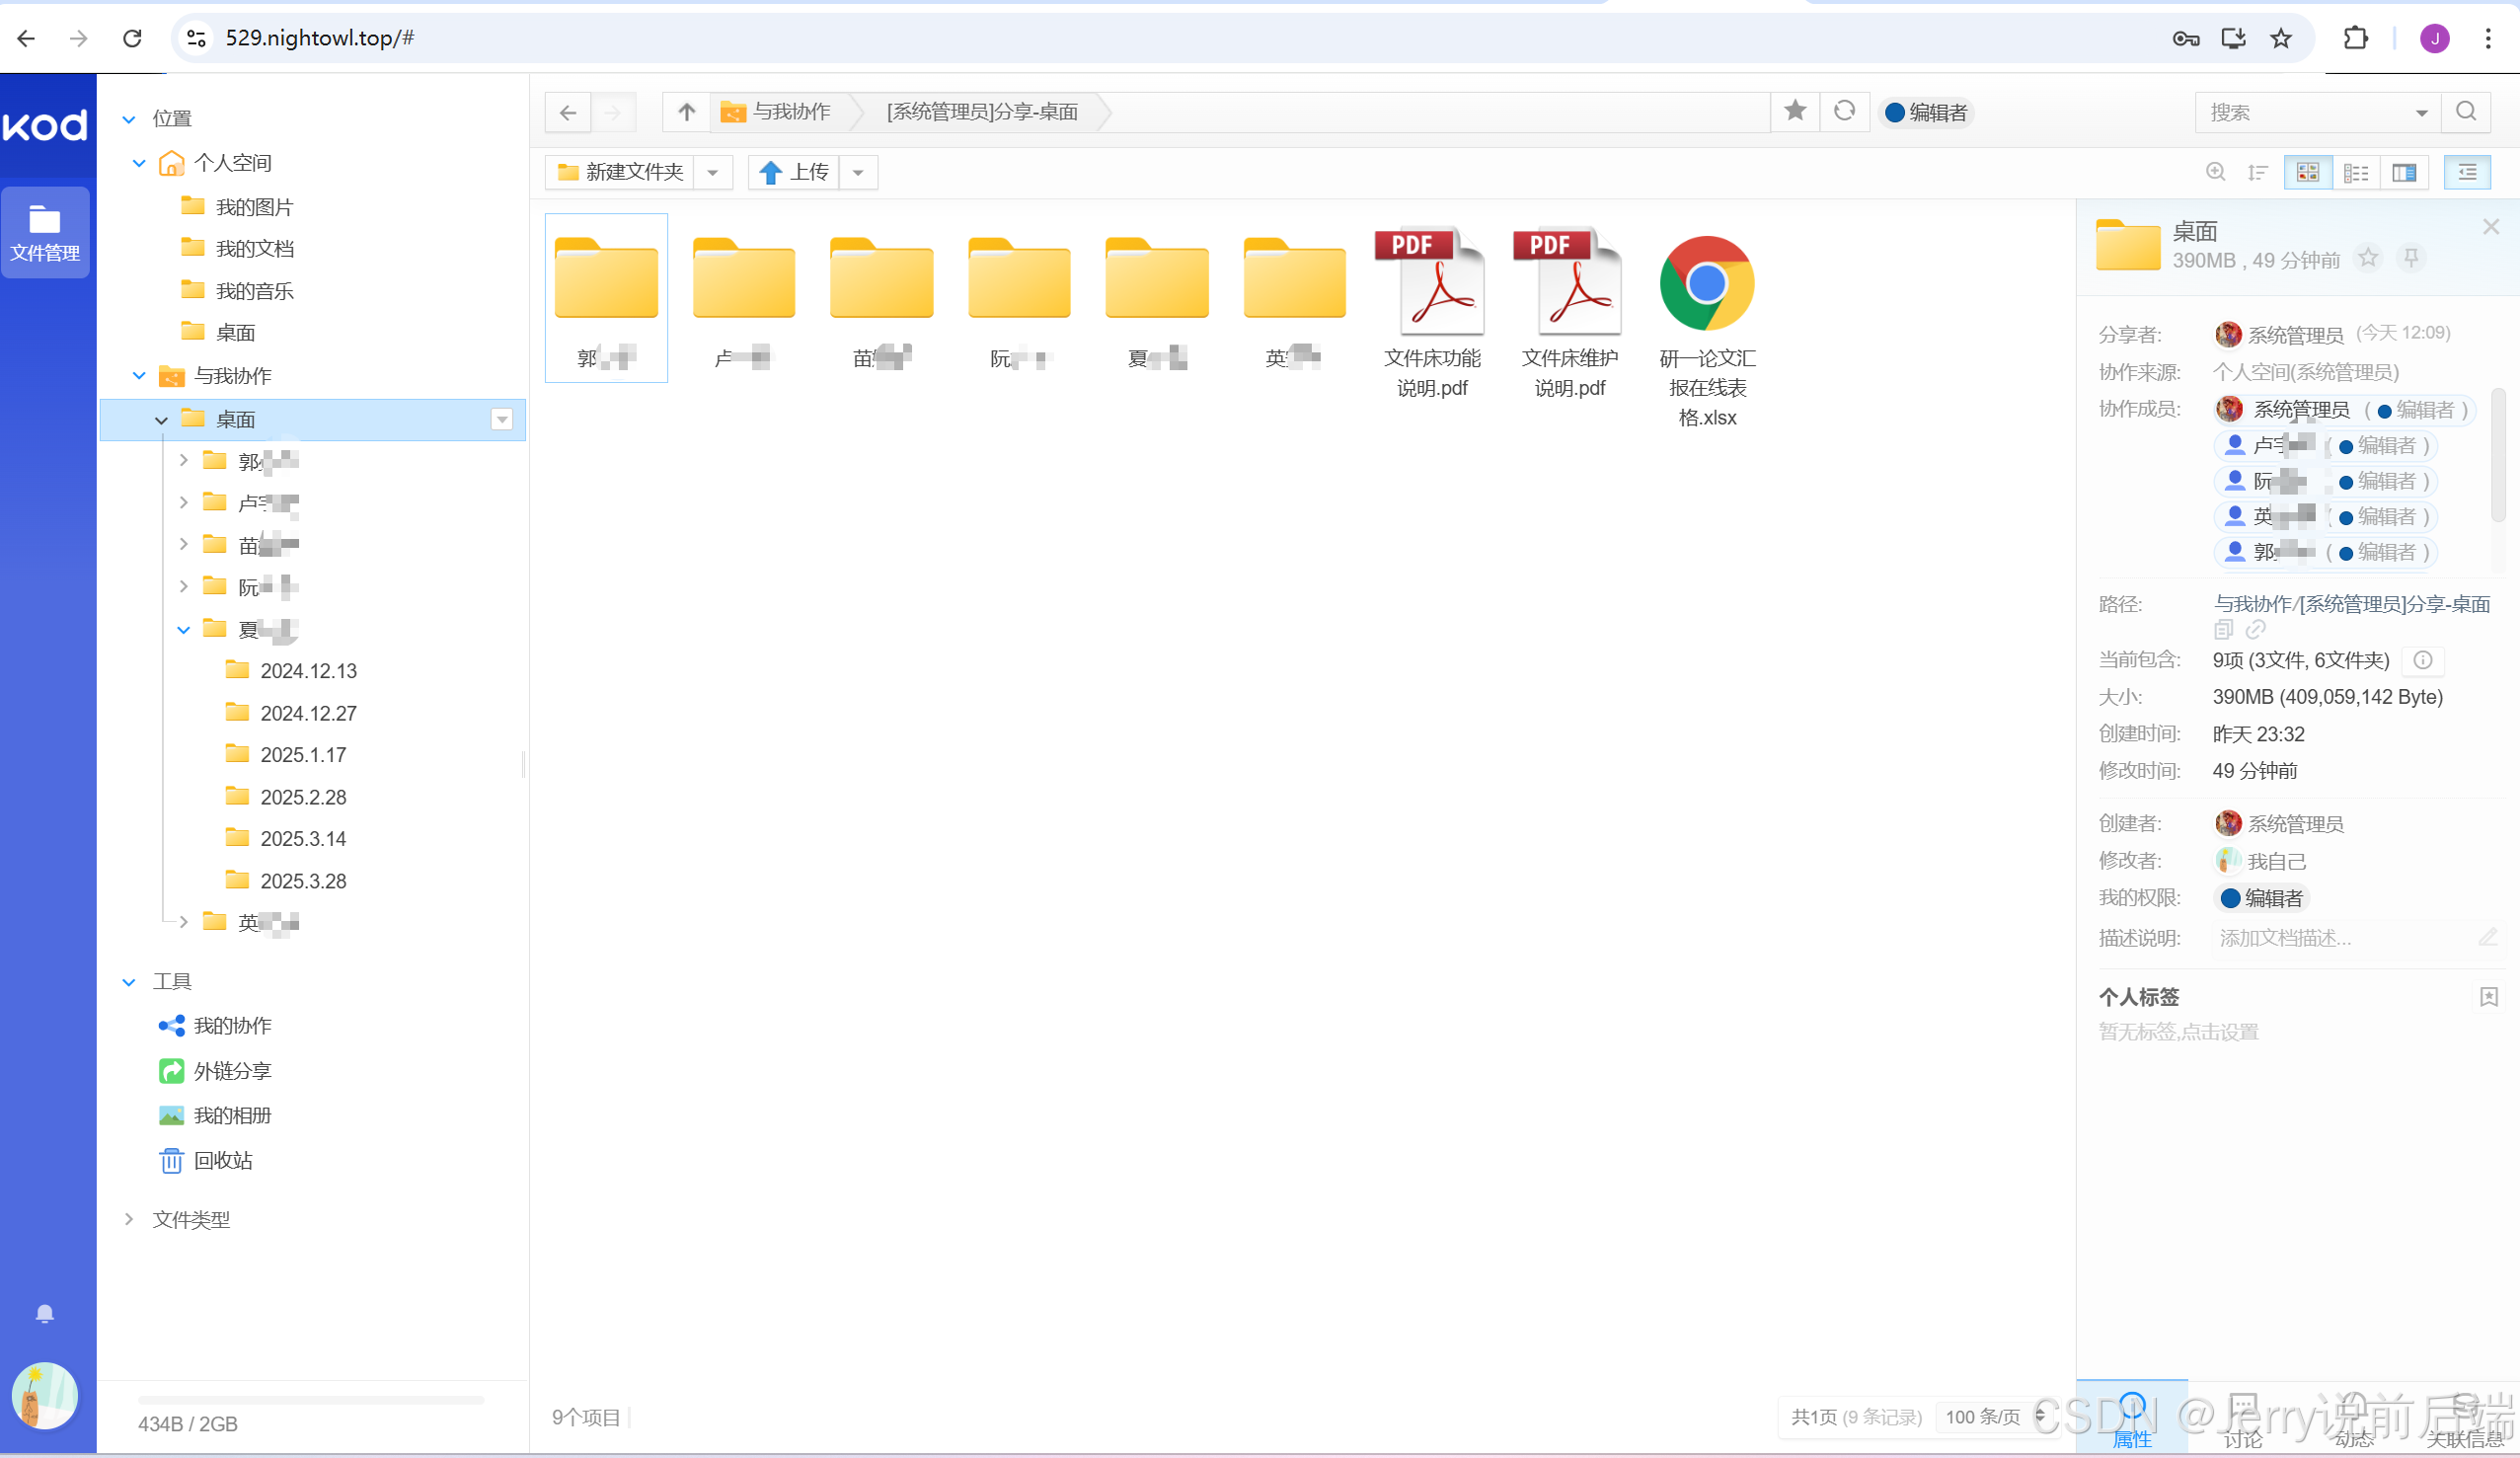Screen dimensions: 2520x1458
Task: Open 我的协作 under tools
Action: [232, 1026]
